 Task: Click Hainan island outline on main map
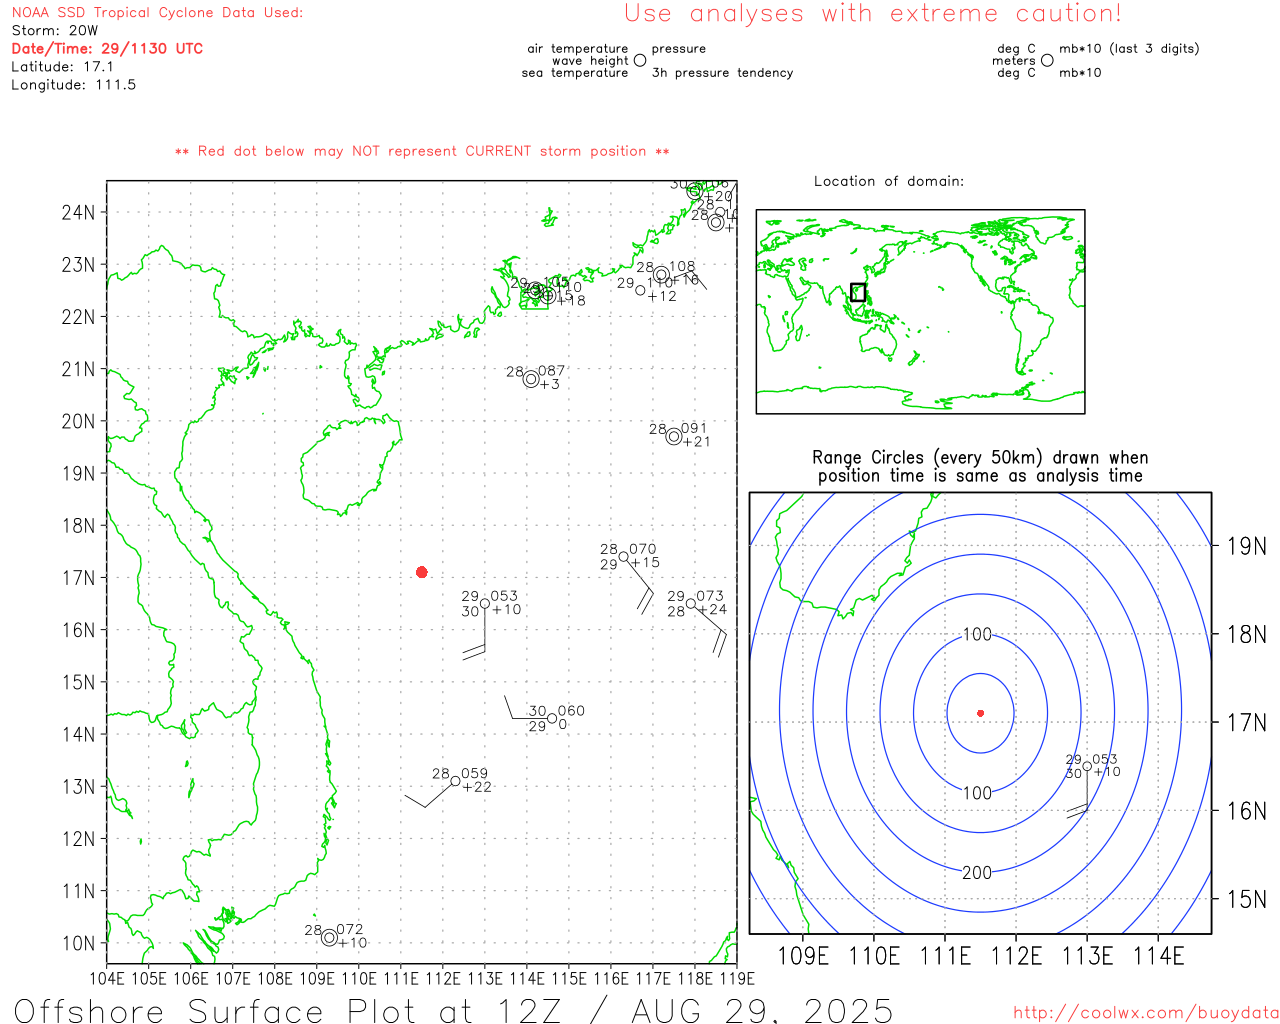350,465
